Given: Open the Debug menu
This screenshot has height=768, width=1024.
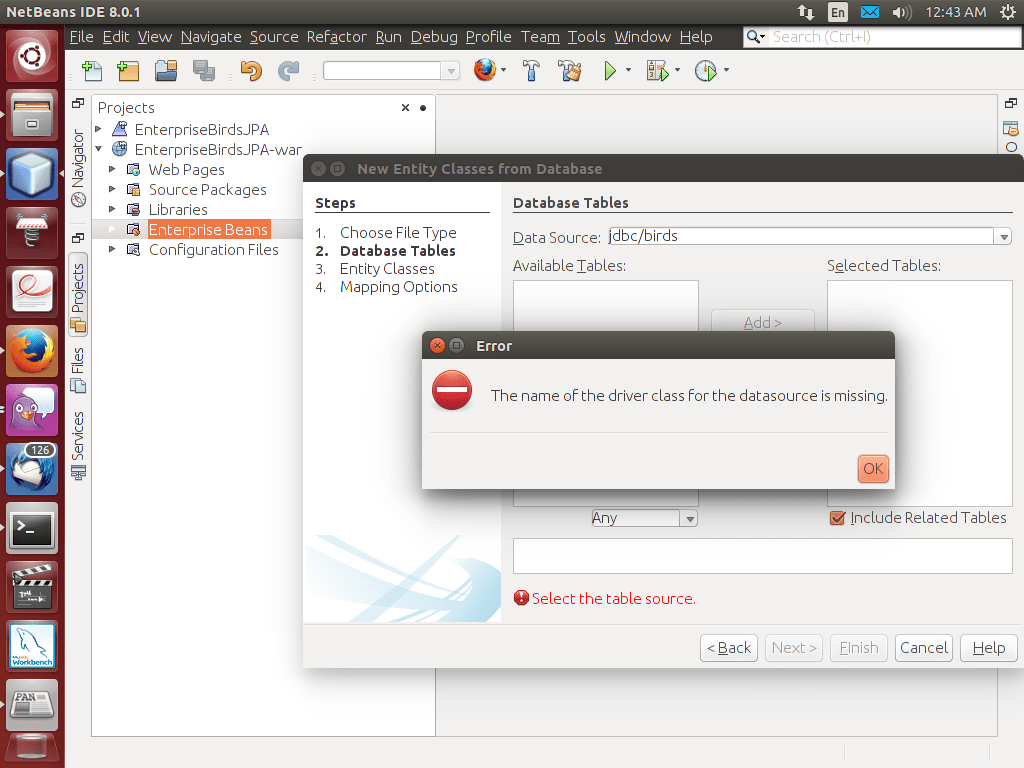Looking at the screenshot, I should point(434,37).
